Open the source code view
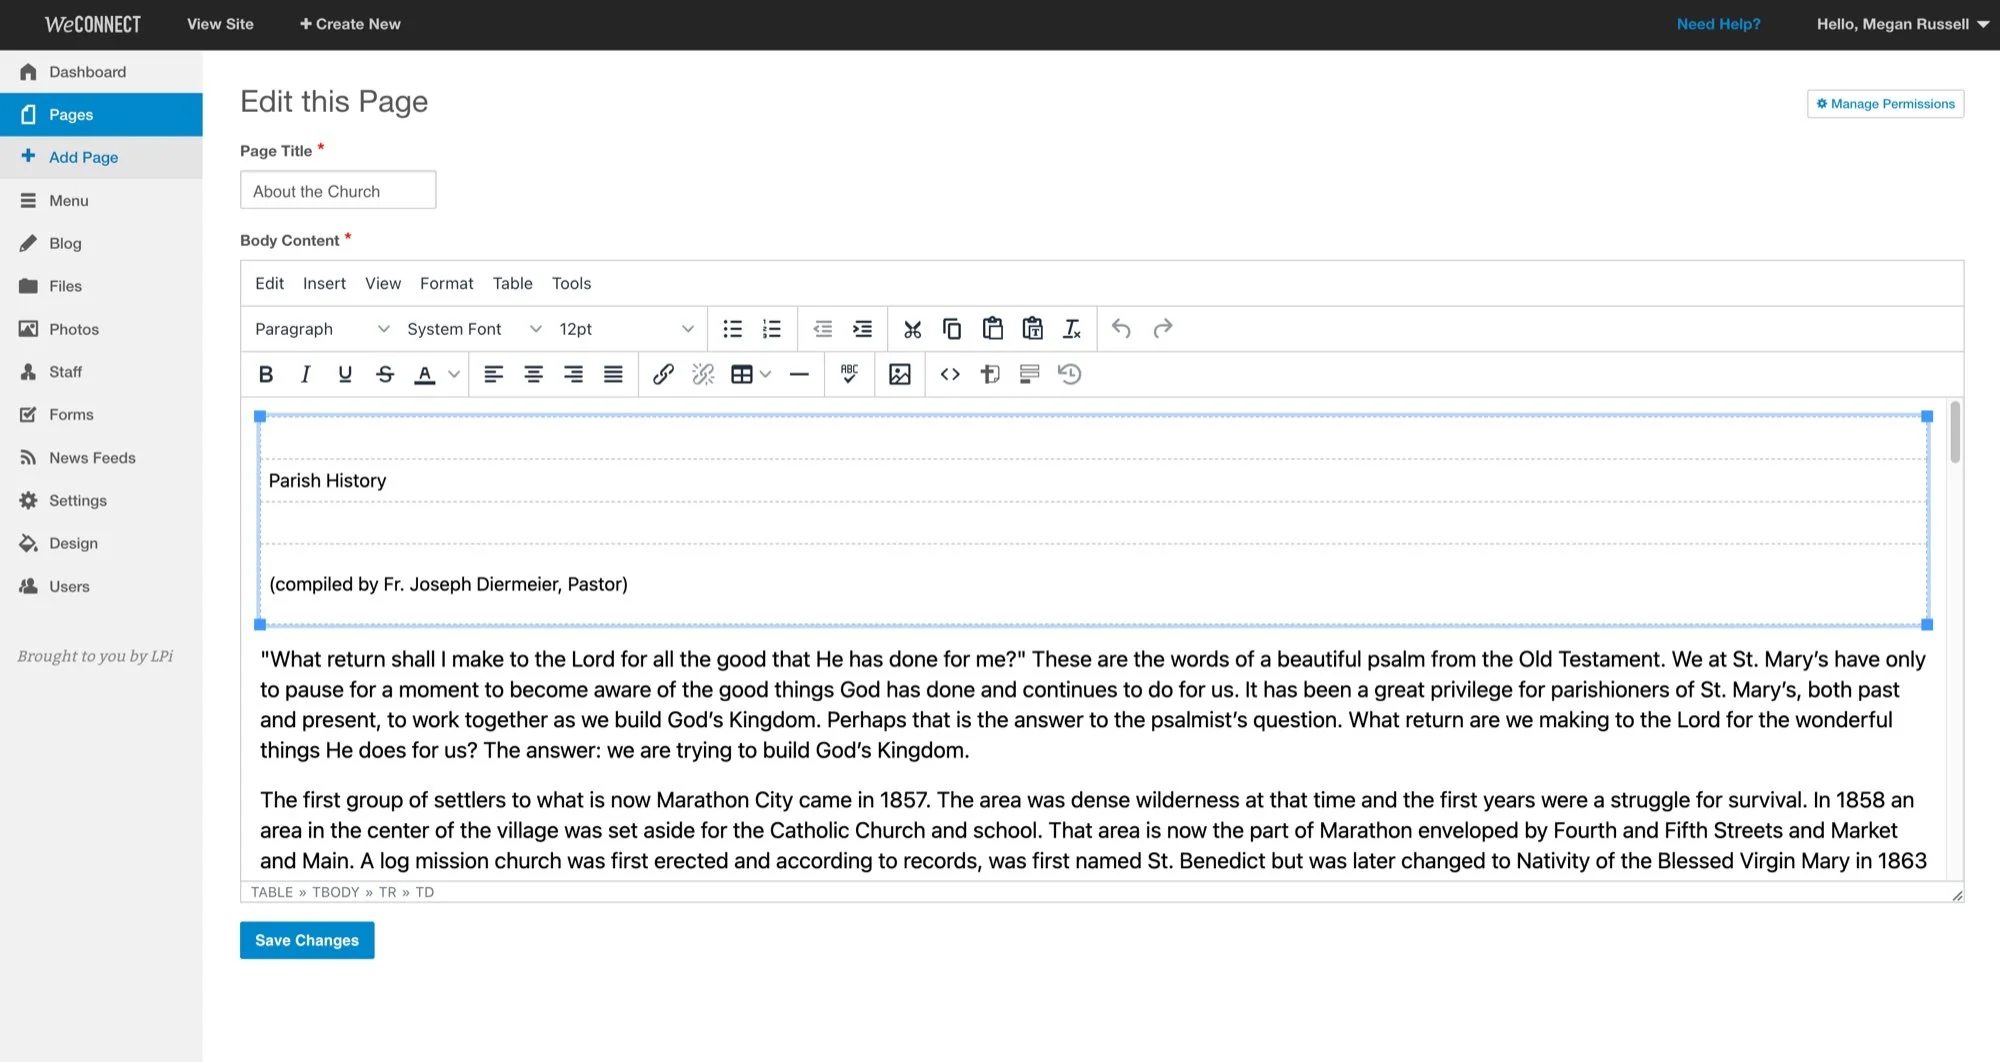This screenshot has width=2000, height=1062. [x=950, y=374]
